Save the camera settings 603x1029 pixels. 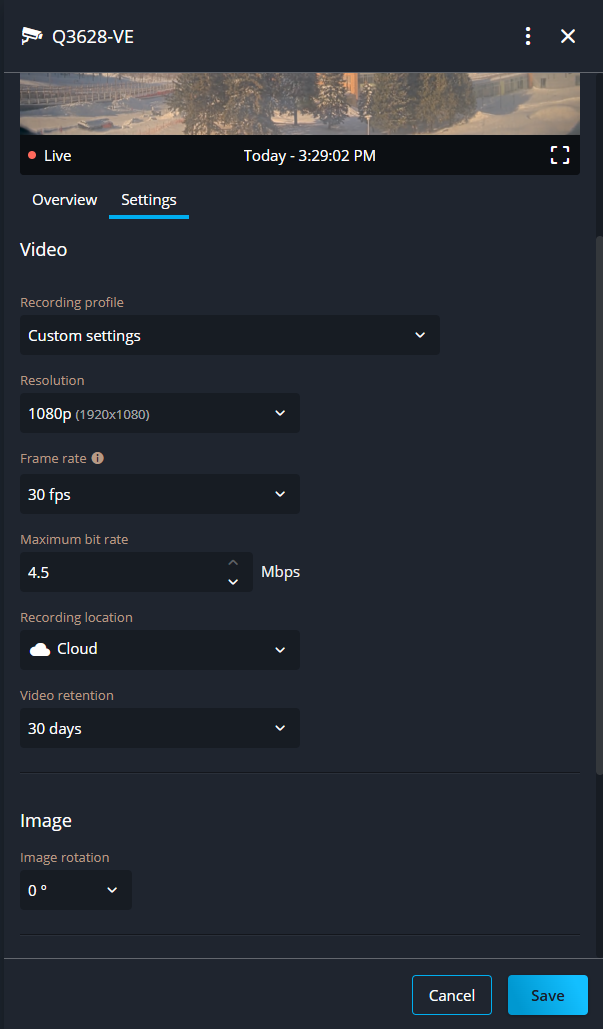coord(547,995)
